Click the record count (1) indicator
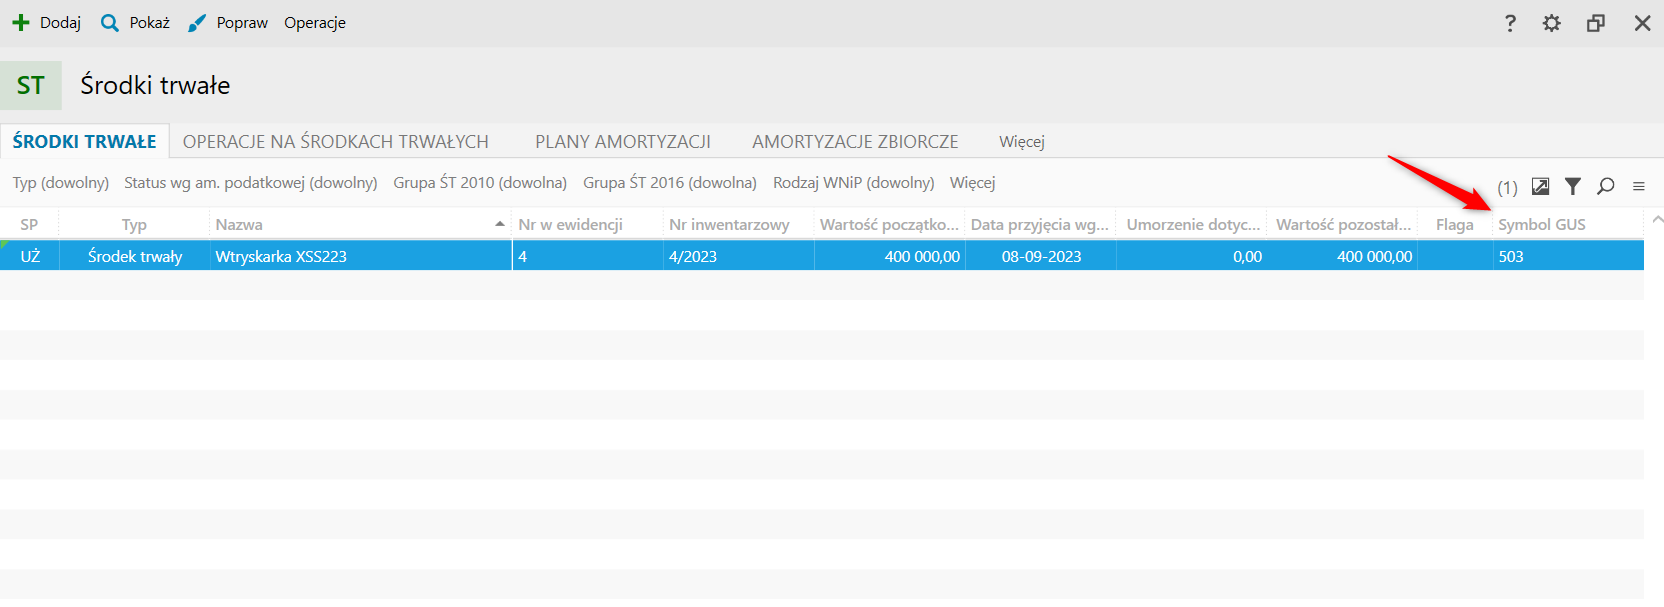 tap(1507, 187)
